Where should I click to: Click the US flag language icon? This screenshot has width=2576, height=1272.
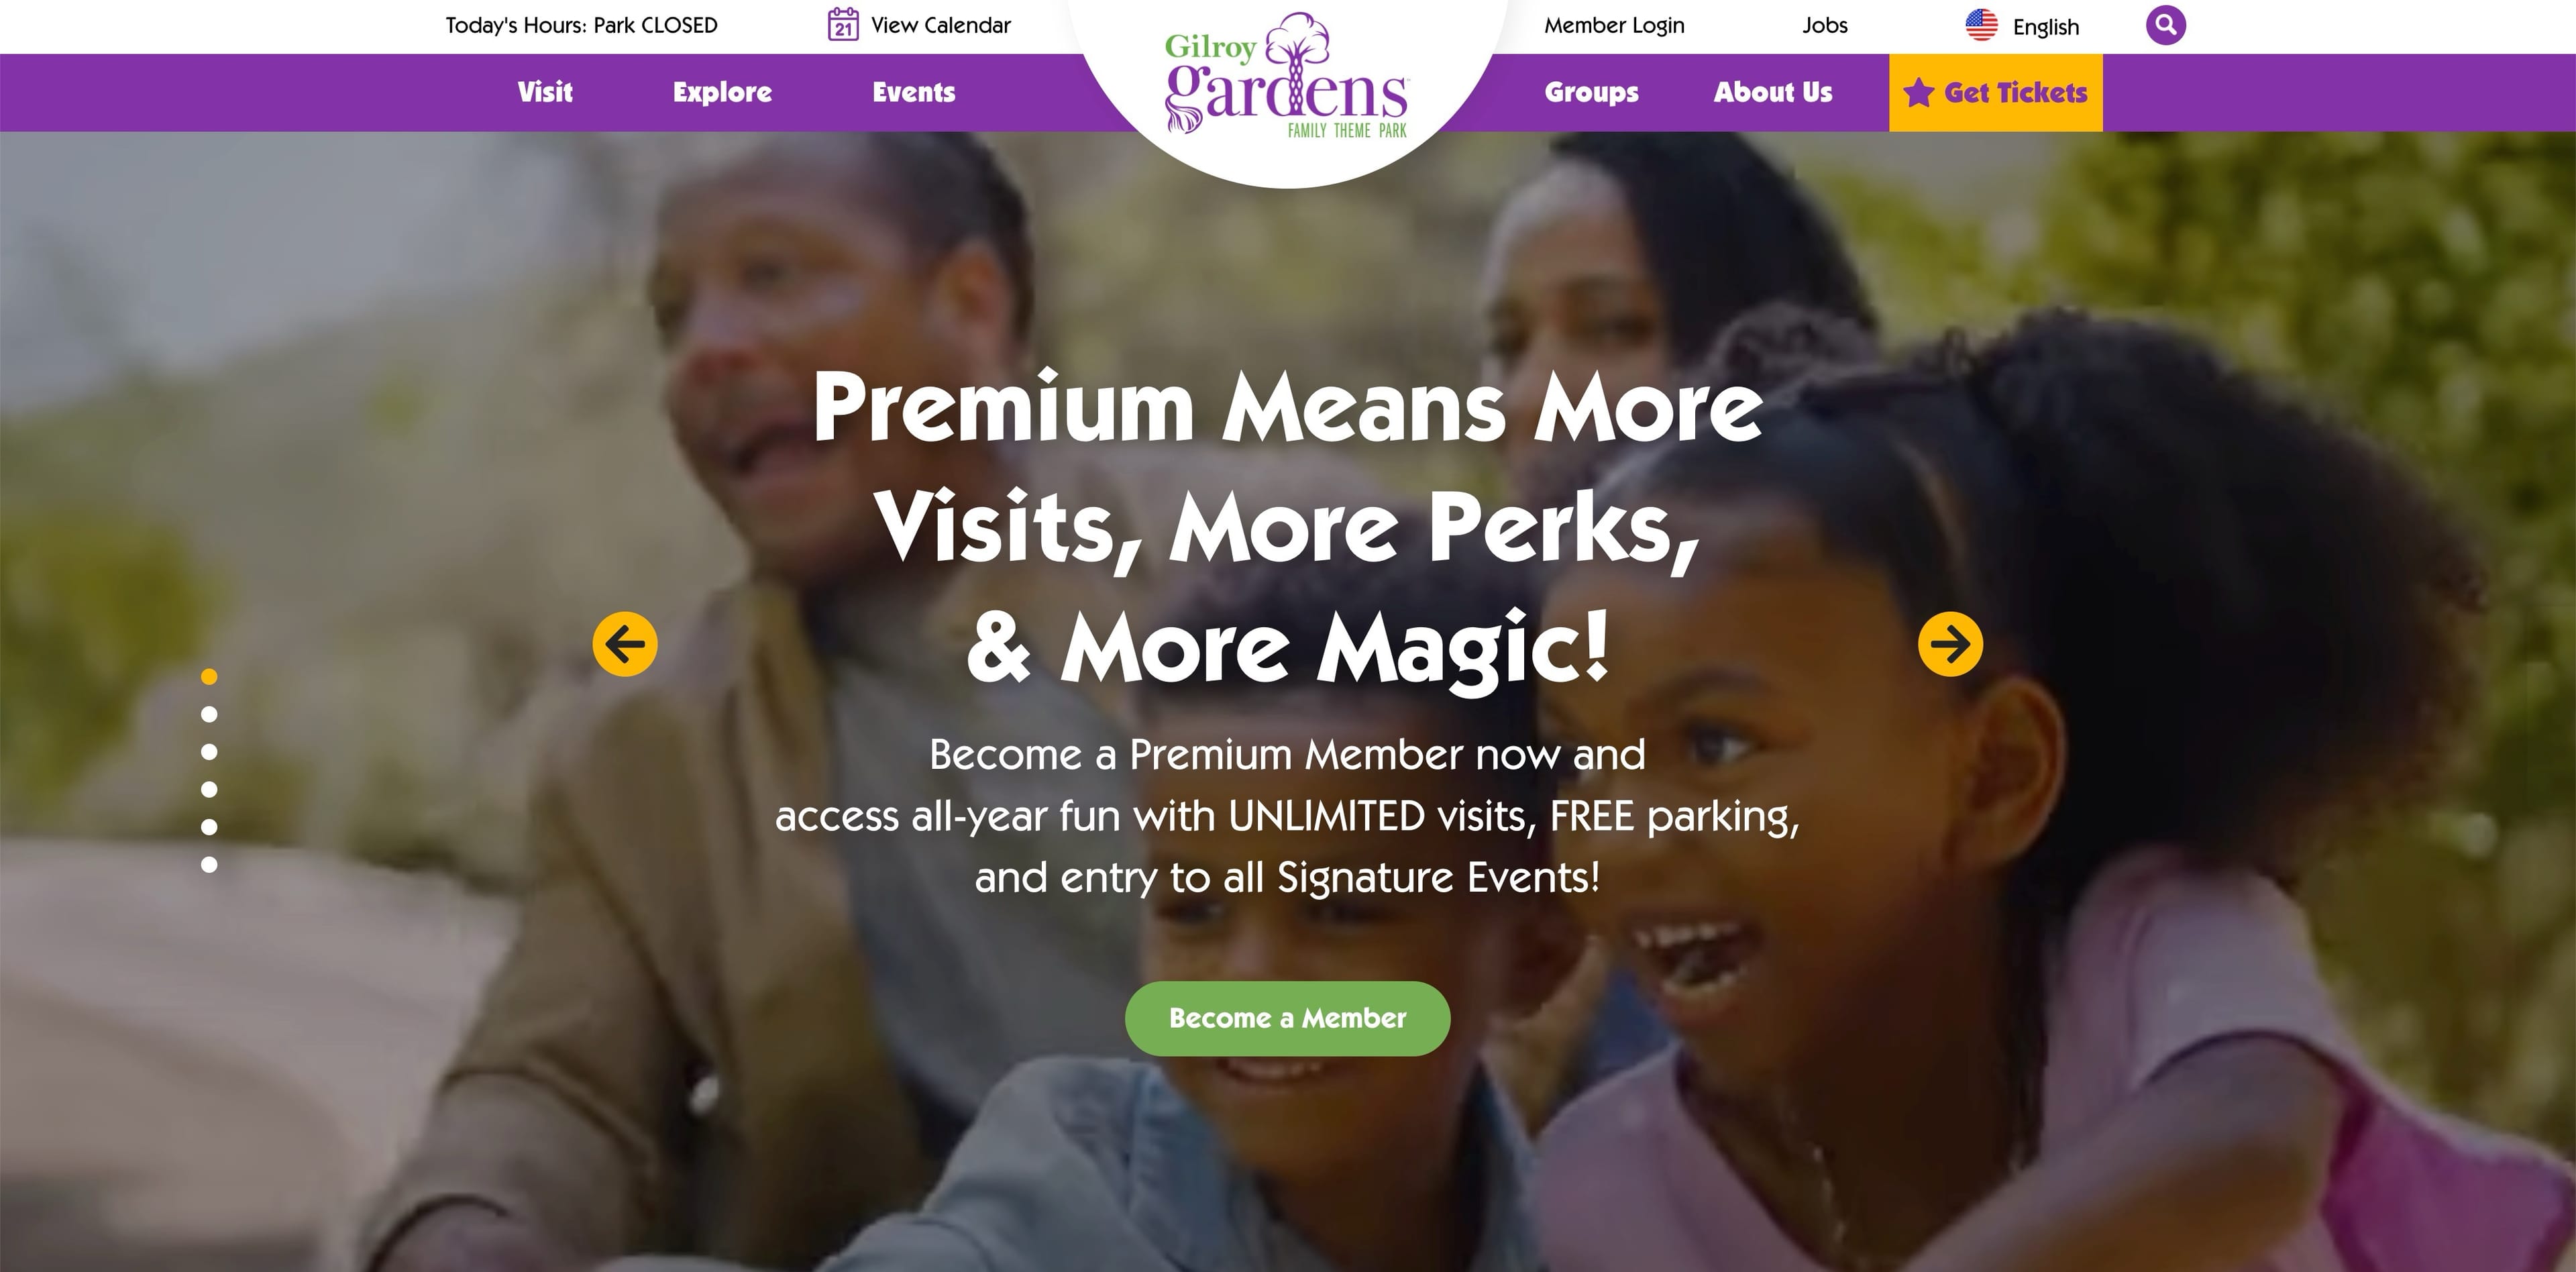click(x=1981, y=25)
